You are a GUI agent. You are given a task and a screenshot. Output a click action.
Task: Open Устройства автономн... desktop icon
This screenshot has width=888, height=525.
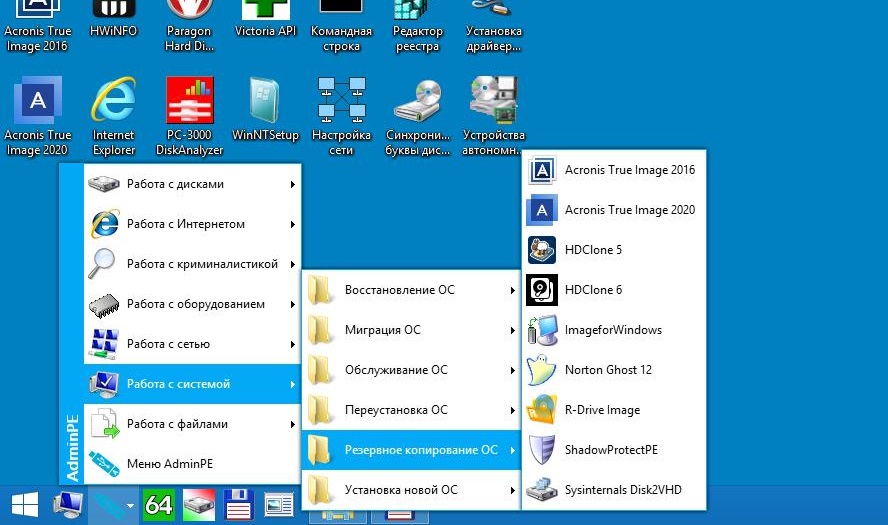coord(494,116)
